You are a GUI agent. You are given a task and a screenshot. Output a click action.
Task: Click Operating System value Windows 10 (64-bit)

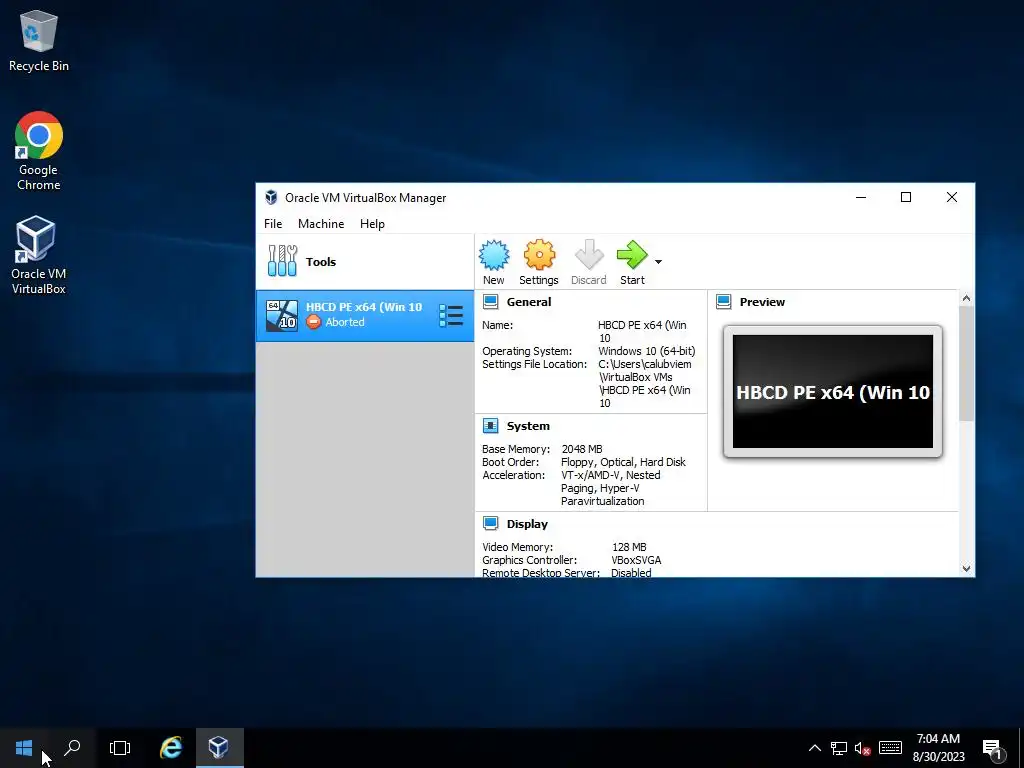pos(647,351)
